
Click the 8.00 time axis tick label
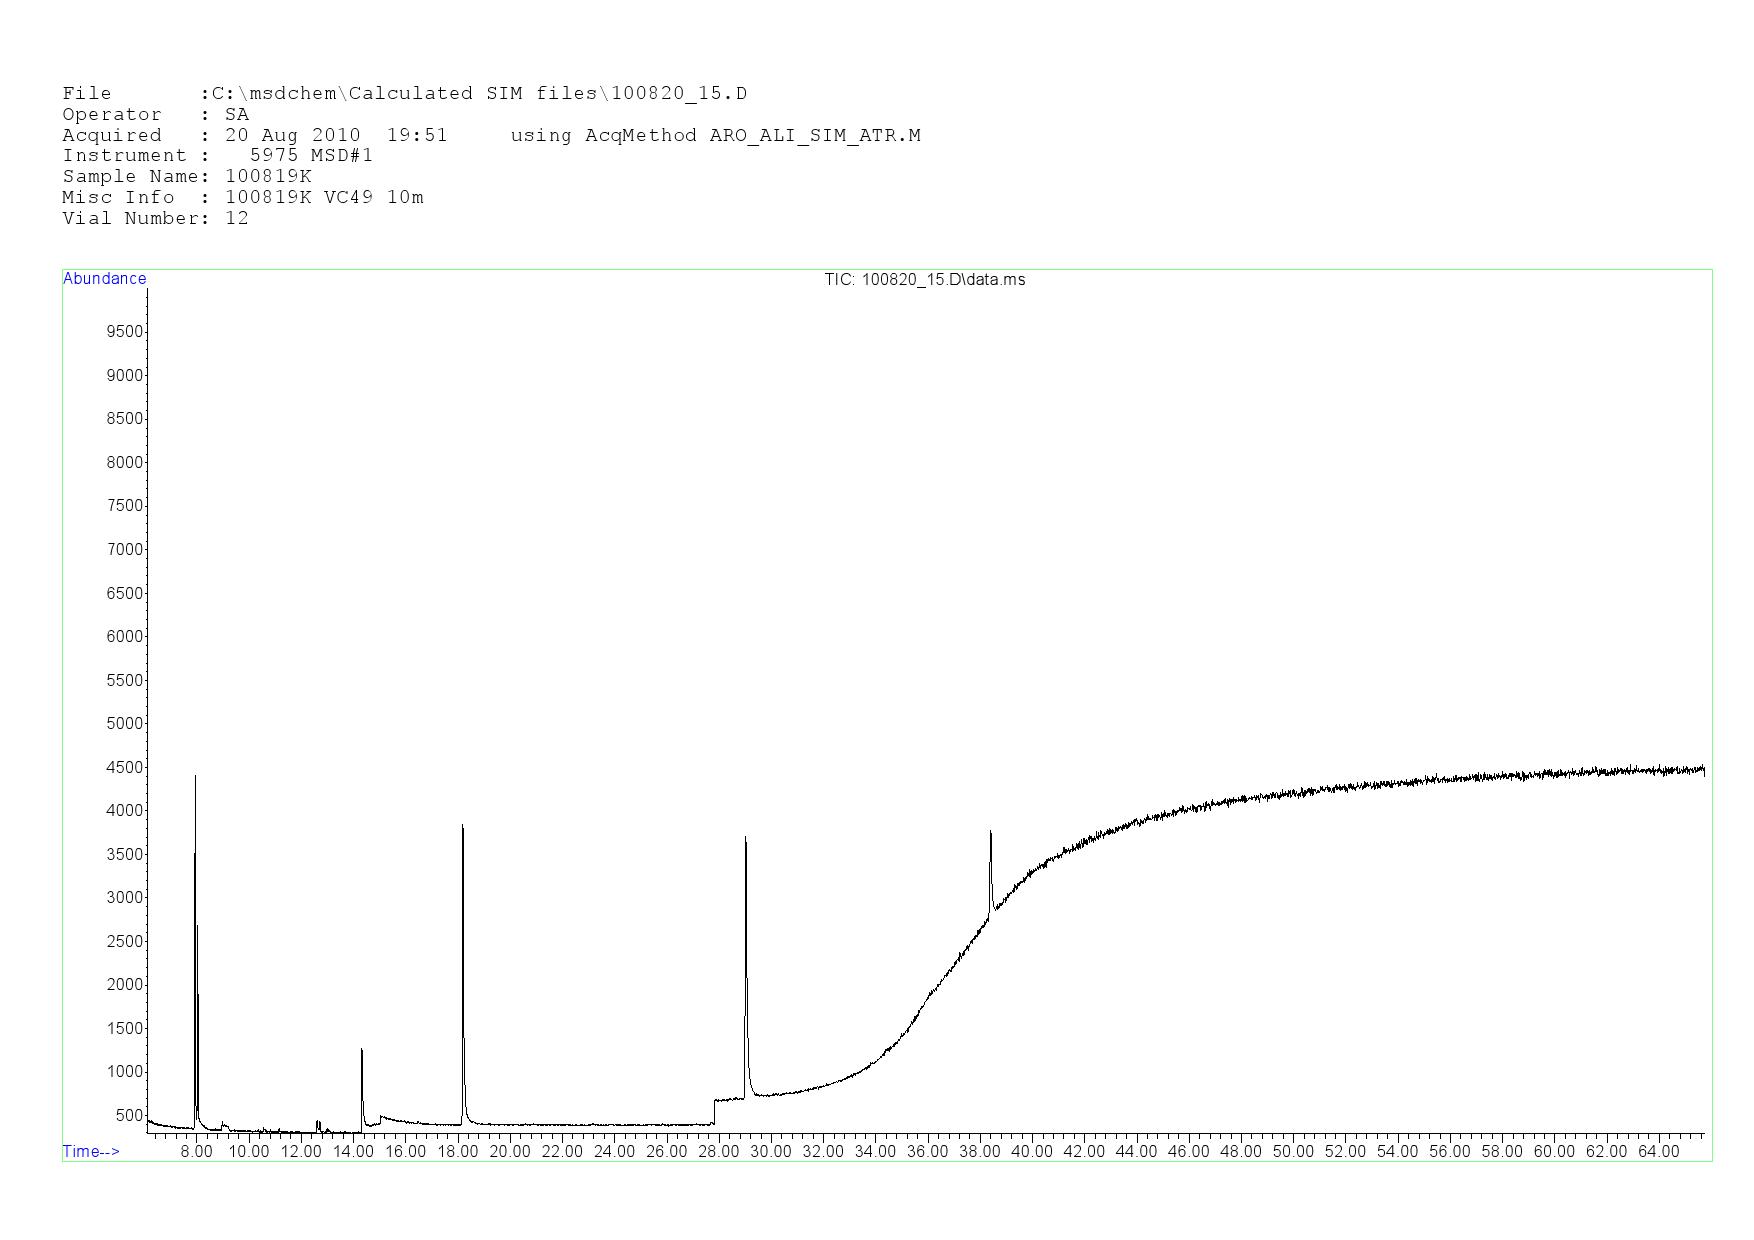[x=196, y=1152]
